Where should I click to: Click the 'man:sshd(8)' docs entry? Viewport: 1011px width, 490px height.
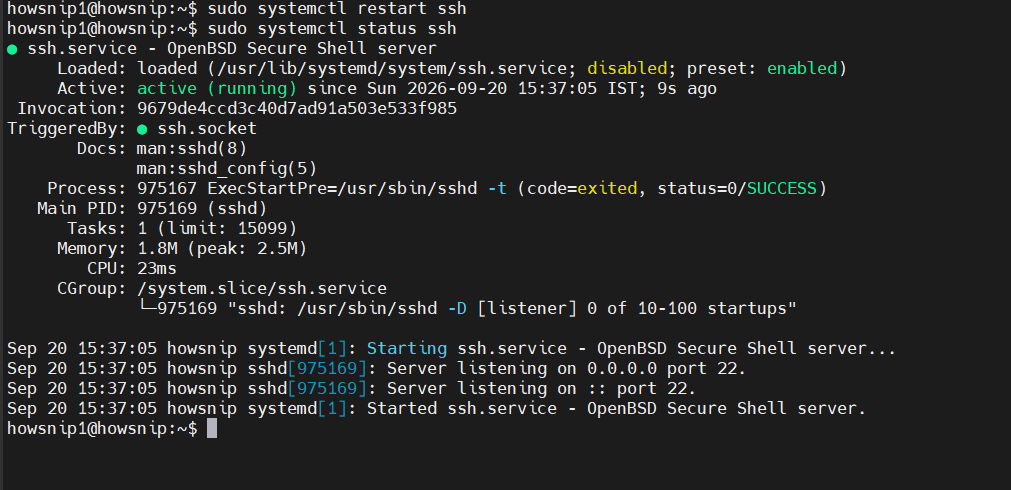click(192, 149)
